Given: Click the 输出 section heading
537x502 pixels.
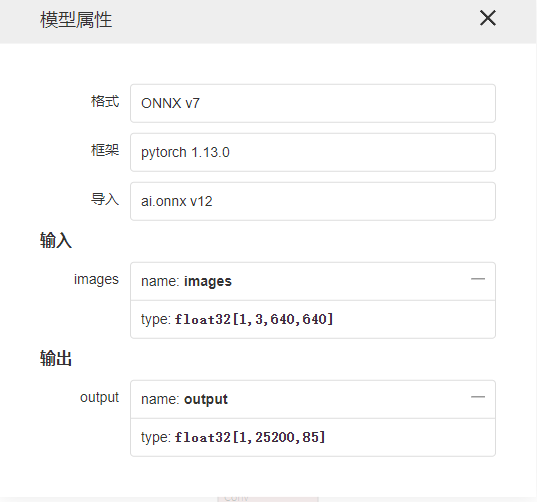Looking at the screenshot, I should [x=56, y=358].
